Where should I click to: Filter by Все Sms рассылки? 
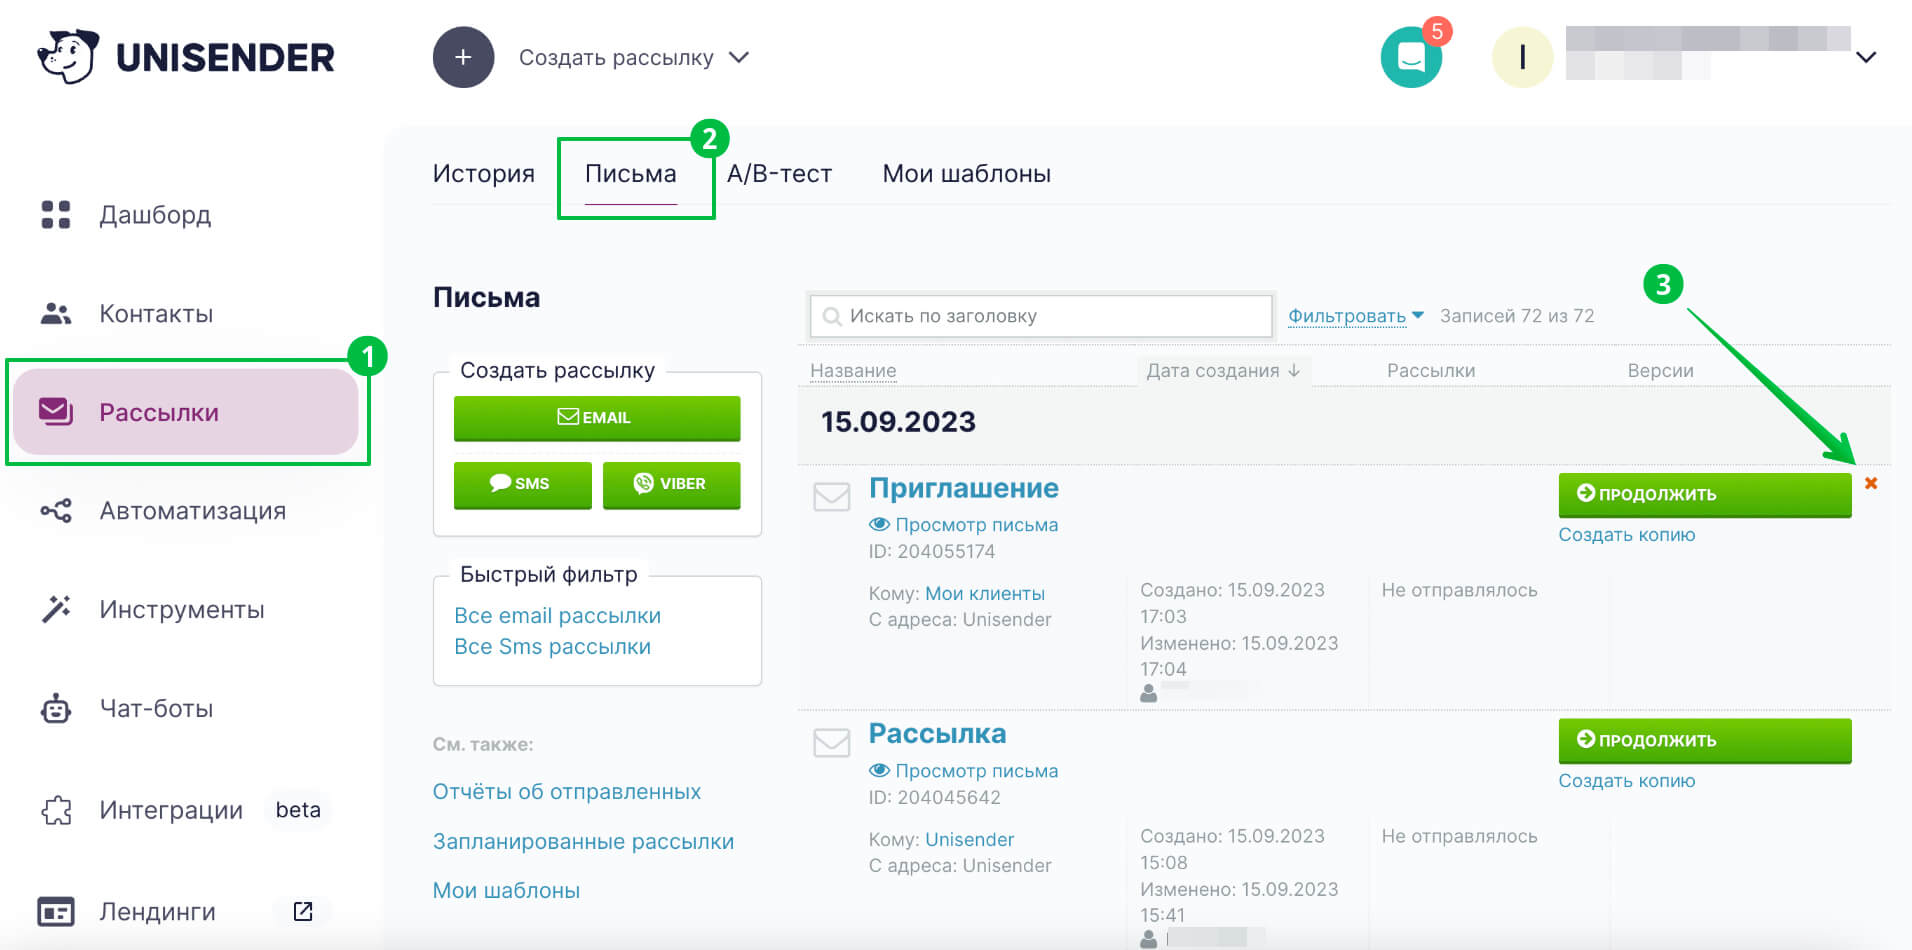click(x=552, y=647)
